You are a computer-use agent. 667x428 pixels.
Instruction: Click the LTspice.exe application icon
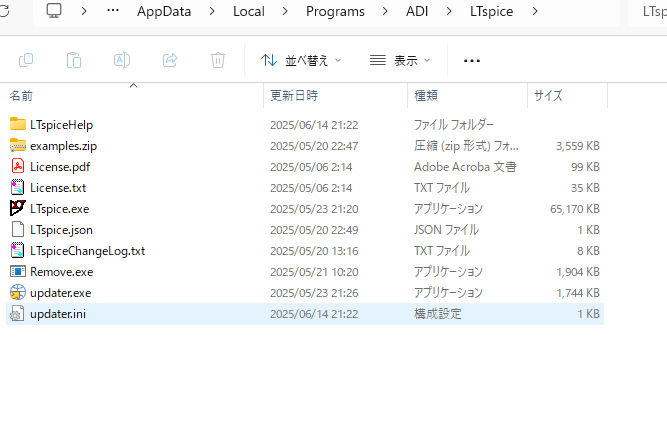tap(17, 209)
